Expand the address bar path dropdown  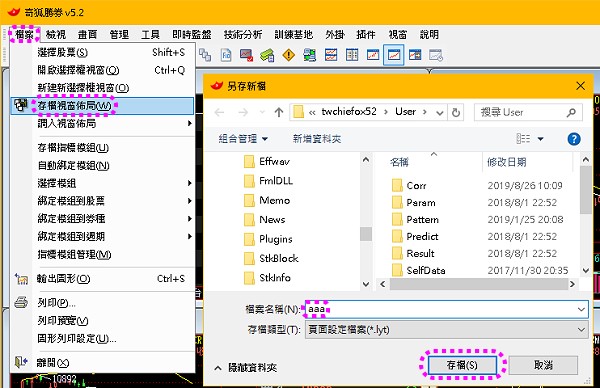440,112
